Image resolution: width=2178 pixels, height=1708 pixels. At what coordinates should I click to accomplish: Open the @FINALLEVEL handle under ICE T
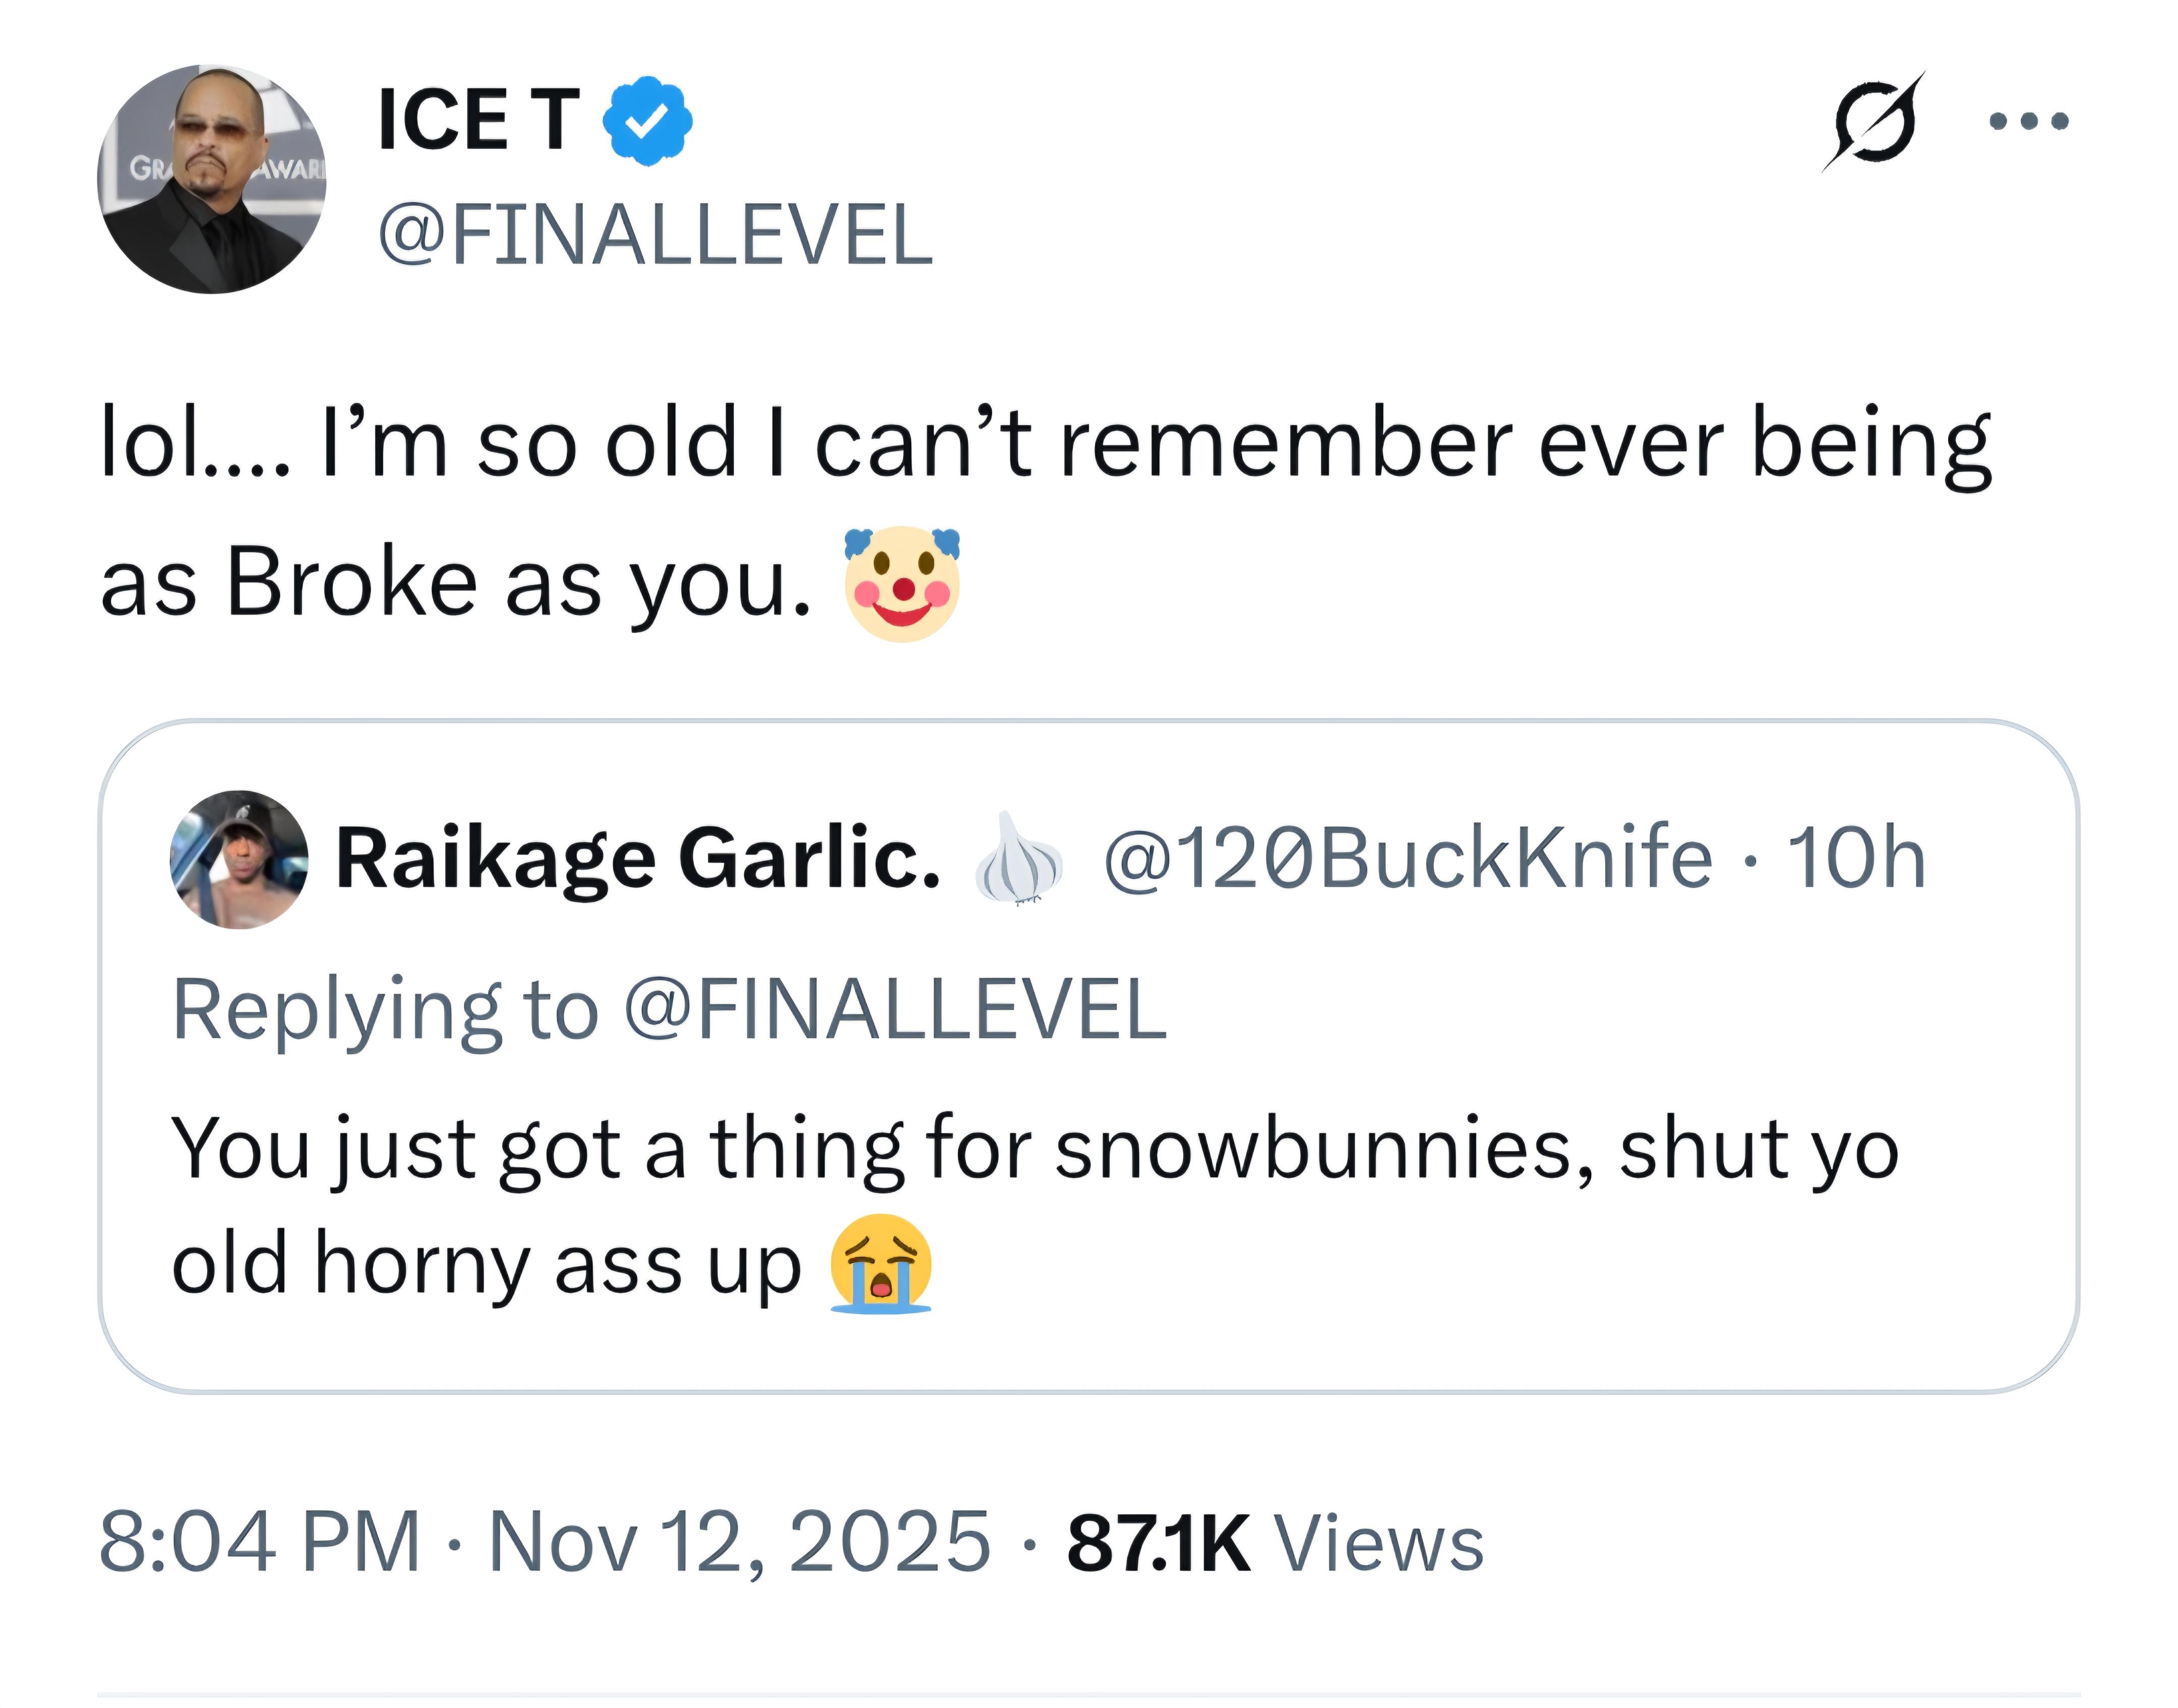(x=655, y=236)
